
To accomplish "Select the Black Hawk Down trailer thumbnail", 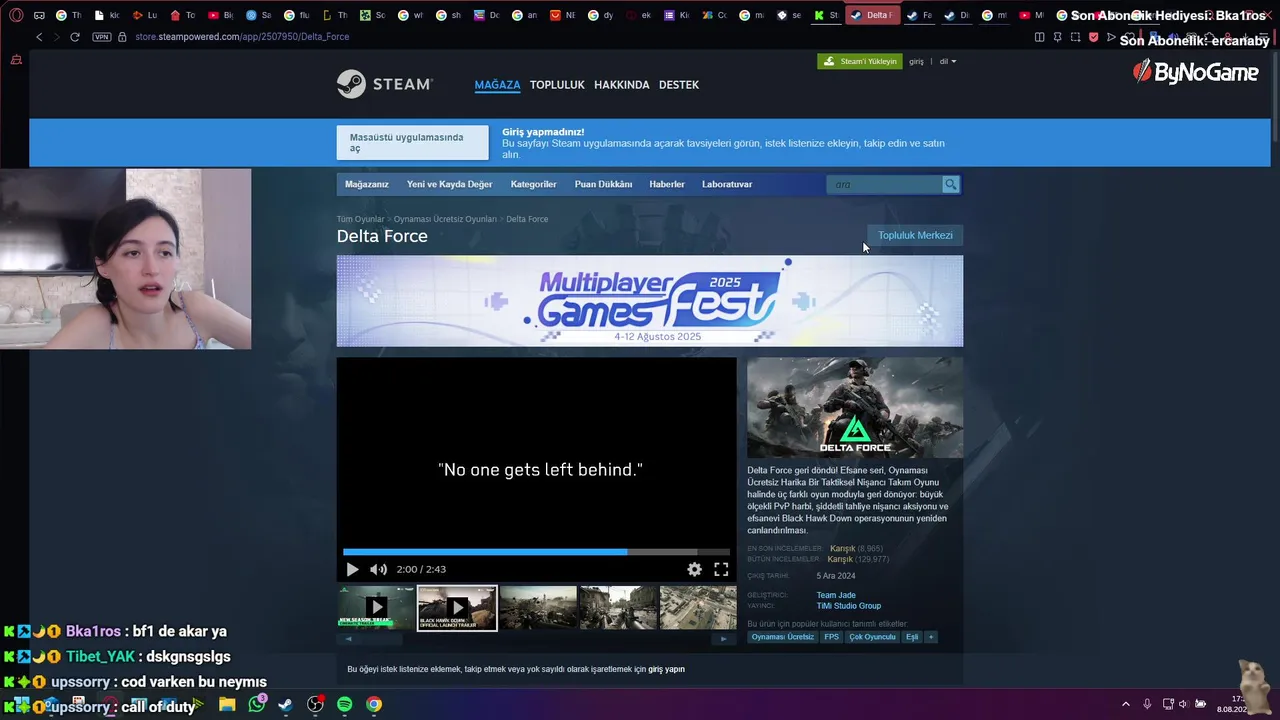I will (457, 607).
